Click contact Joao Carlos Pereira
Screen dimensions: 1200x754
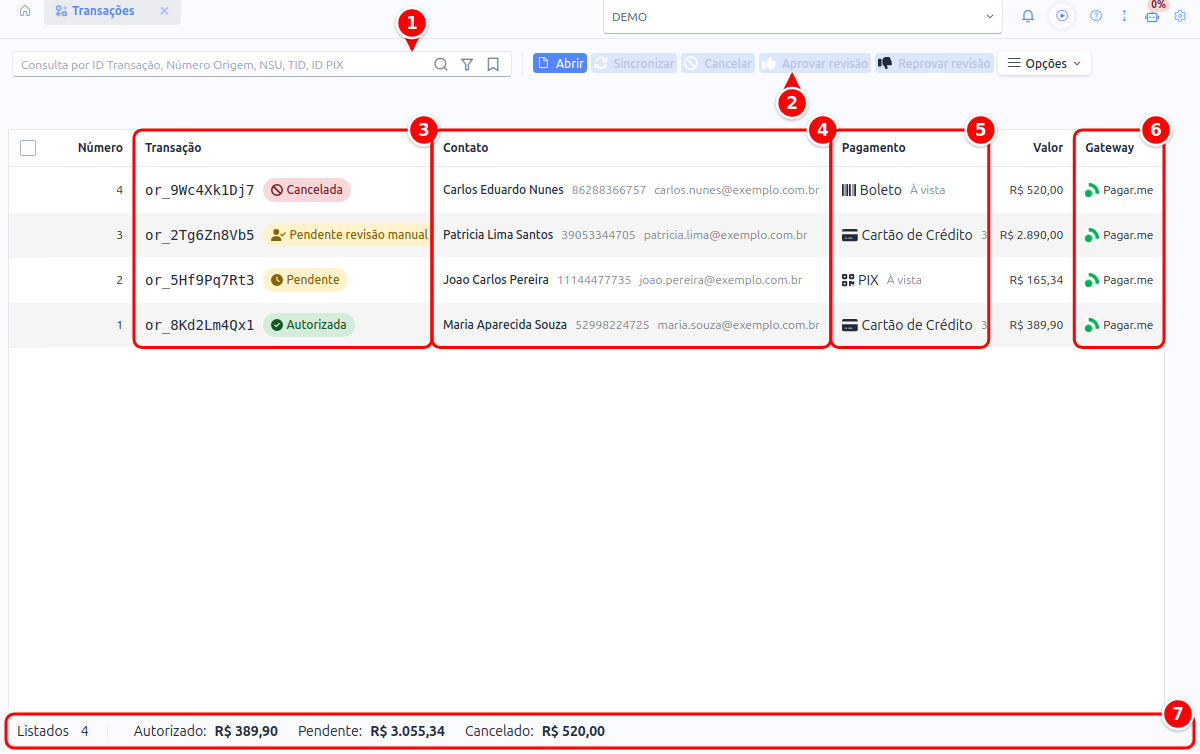click(x=496, y=280)
